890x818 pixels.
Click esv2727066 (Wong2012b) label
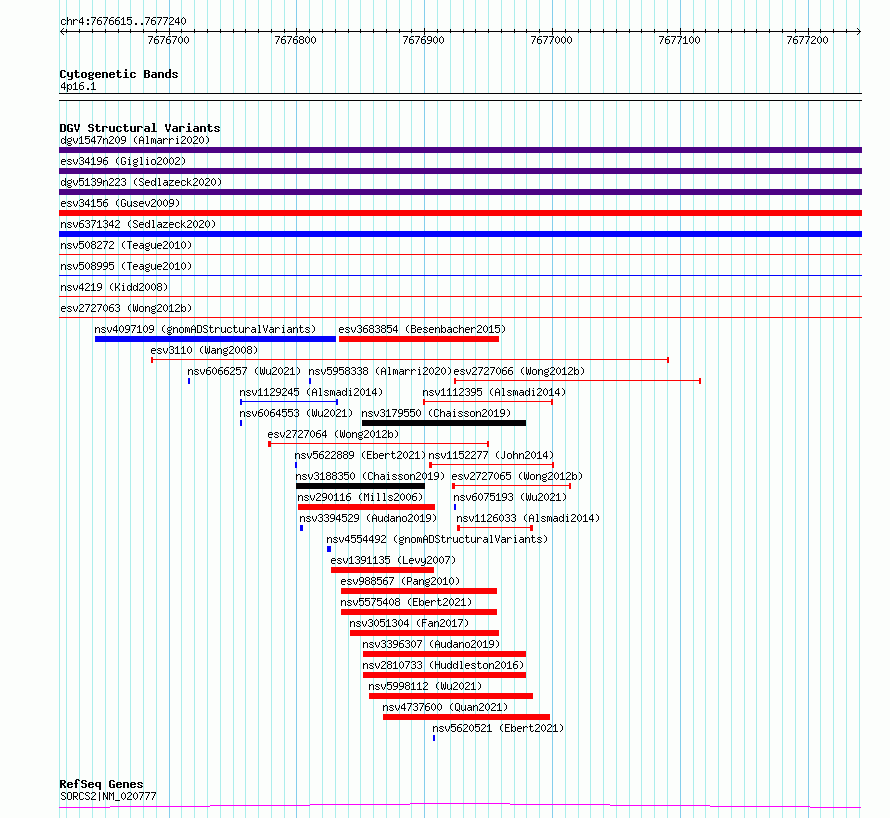coord(519,371)
